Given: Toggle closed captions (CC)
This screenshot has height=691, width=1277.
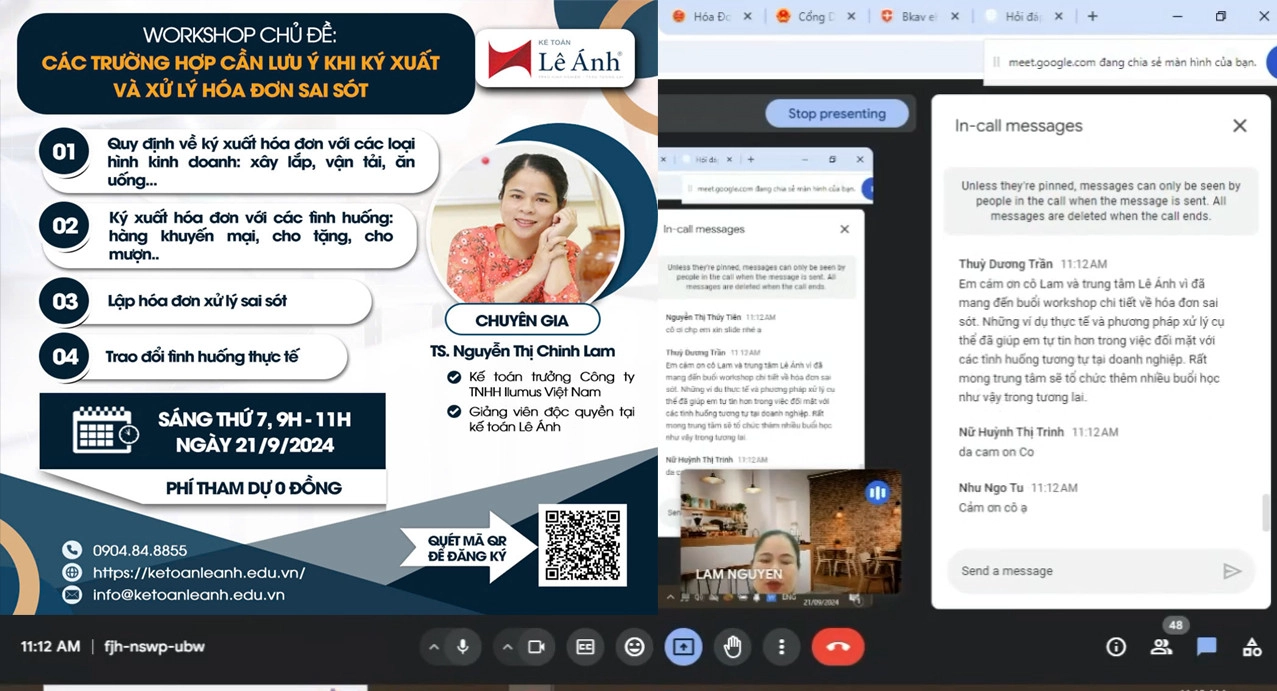Looking at the screenshot, I should coord(585,647).
